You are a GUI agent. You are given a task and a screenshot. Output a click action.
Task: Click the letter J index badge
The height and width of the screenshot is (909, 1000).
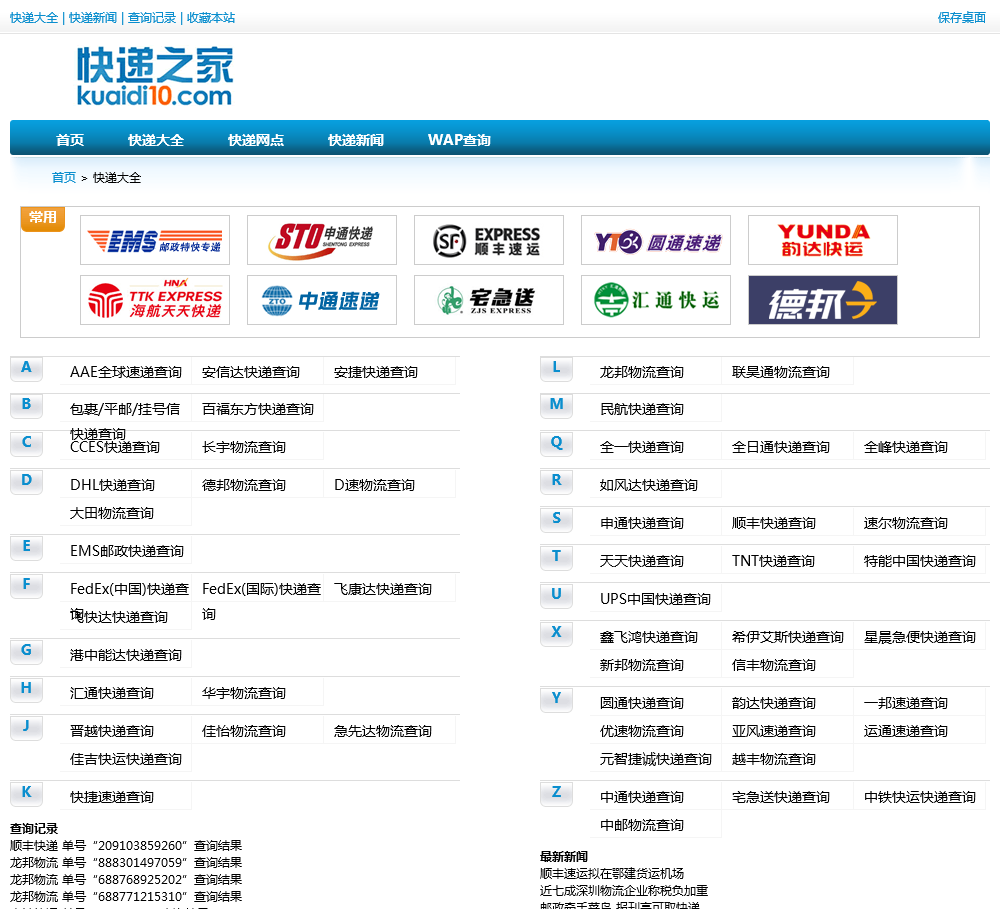point(26,727)
